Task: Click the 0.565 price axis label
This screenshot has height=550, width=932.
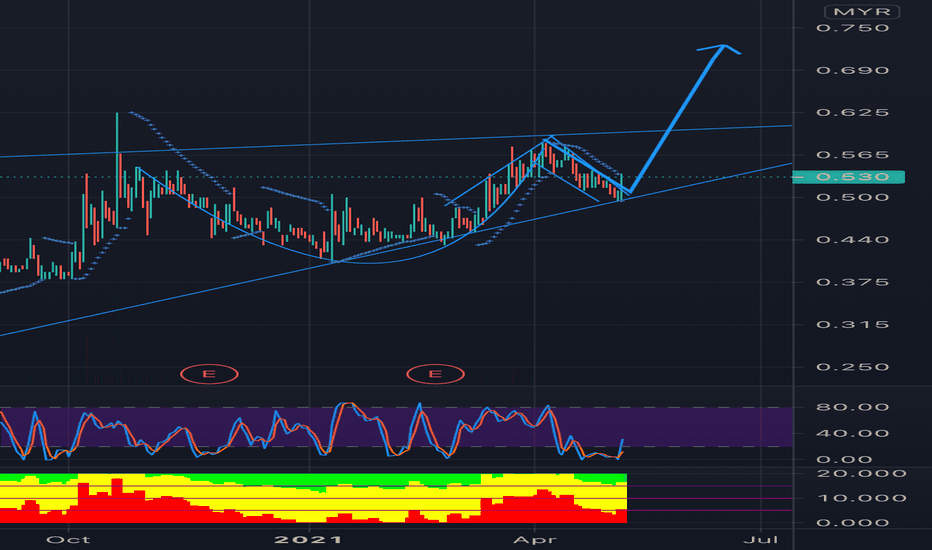Action: pos(852,155)
